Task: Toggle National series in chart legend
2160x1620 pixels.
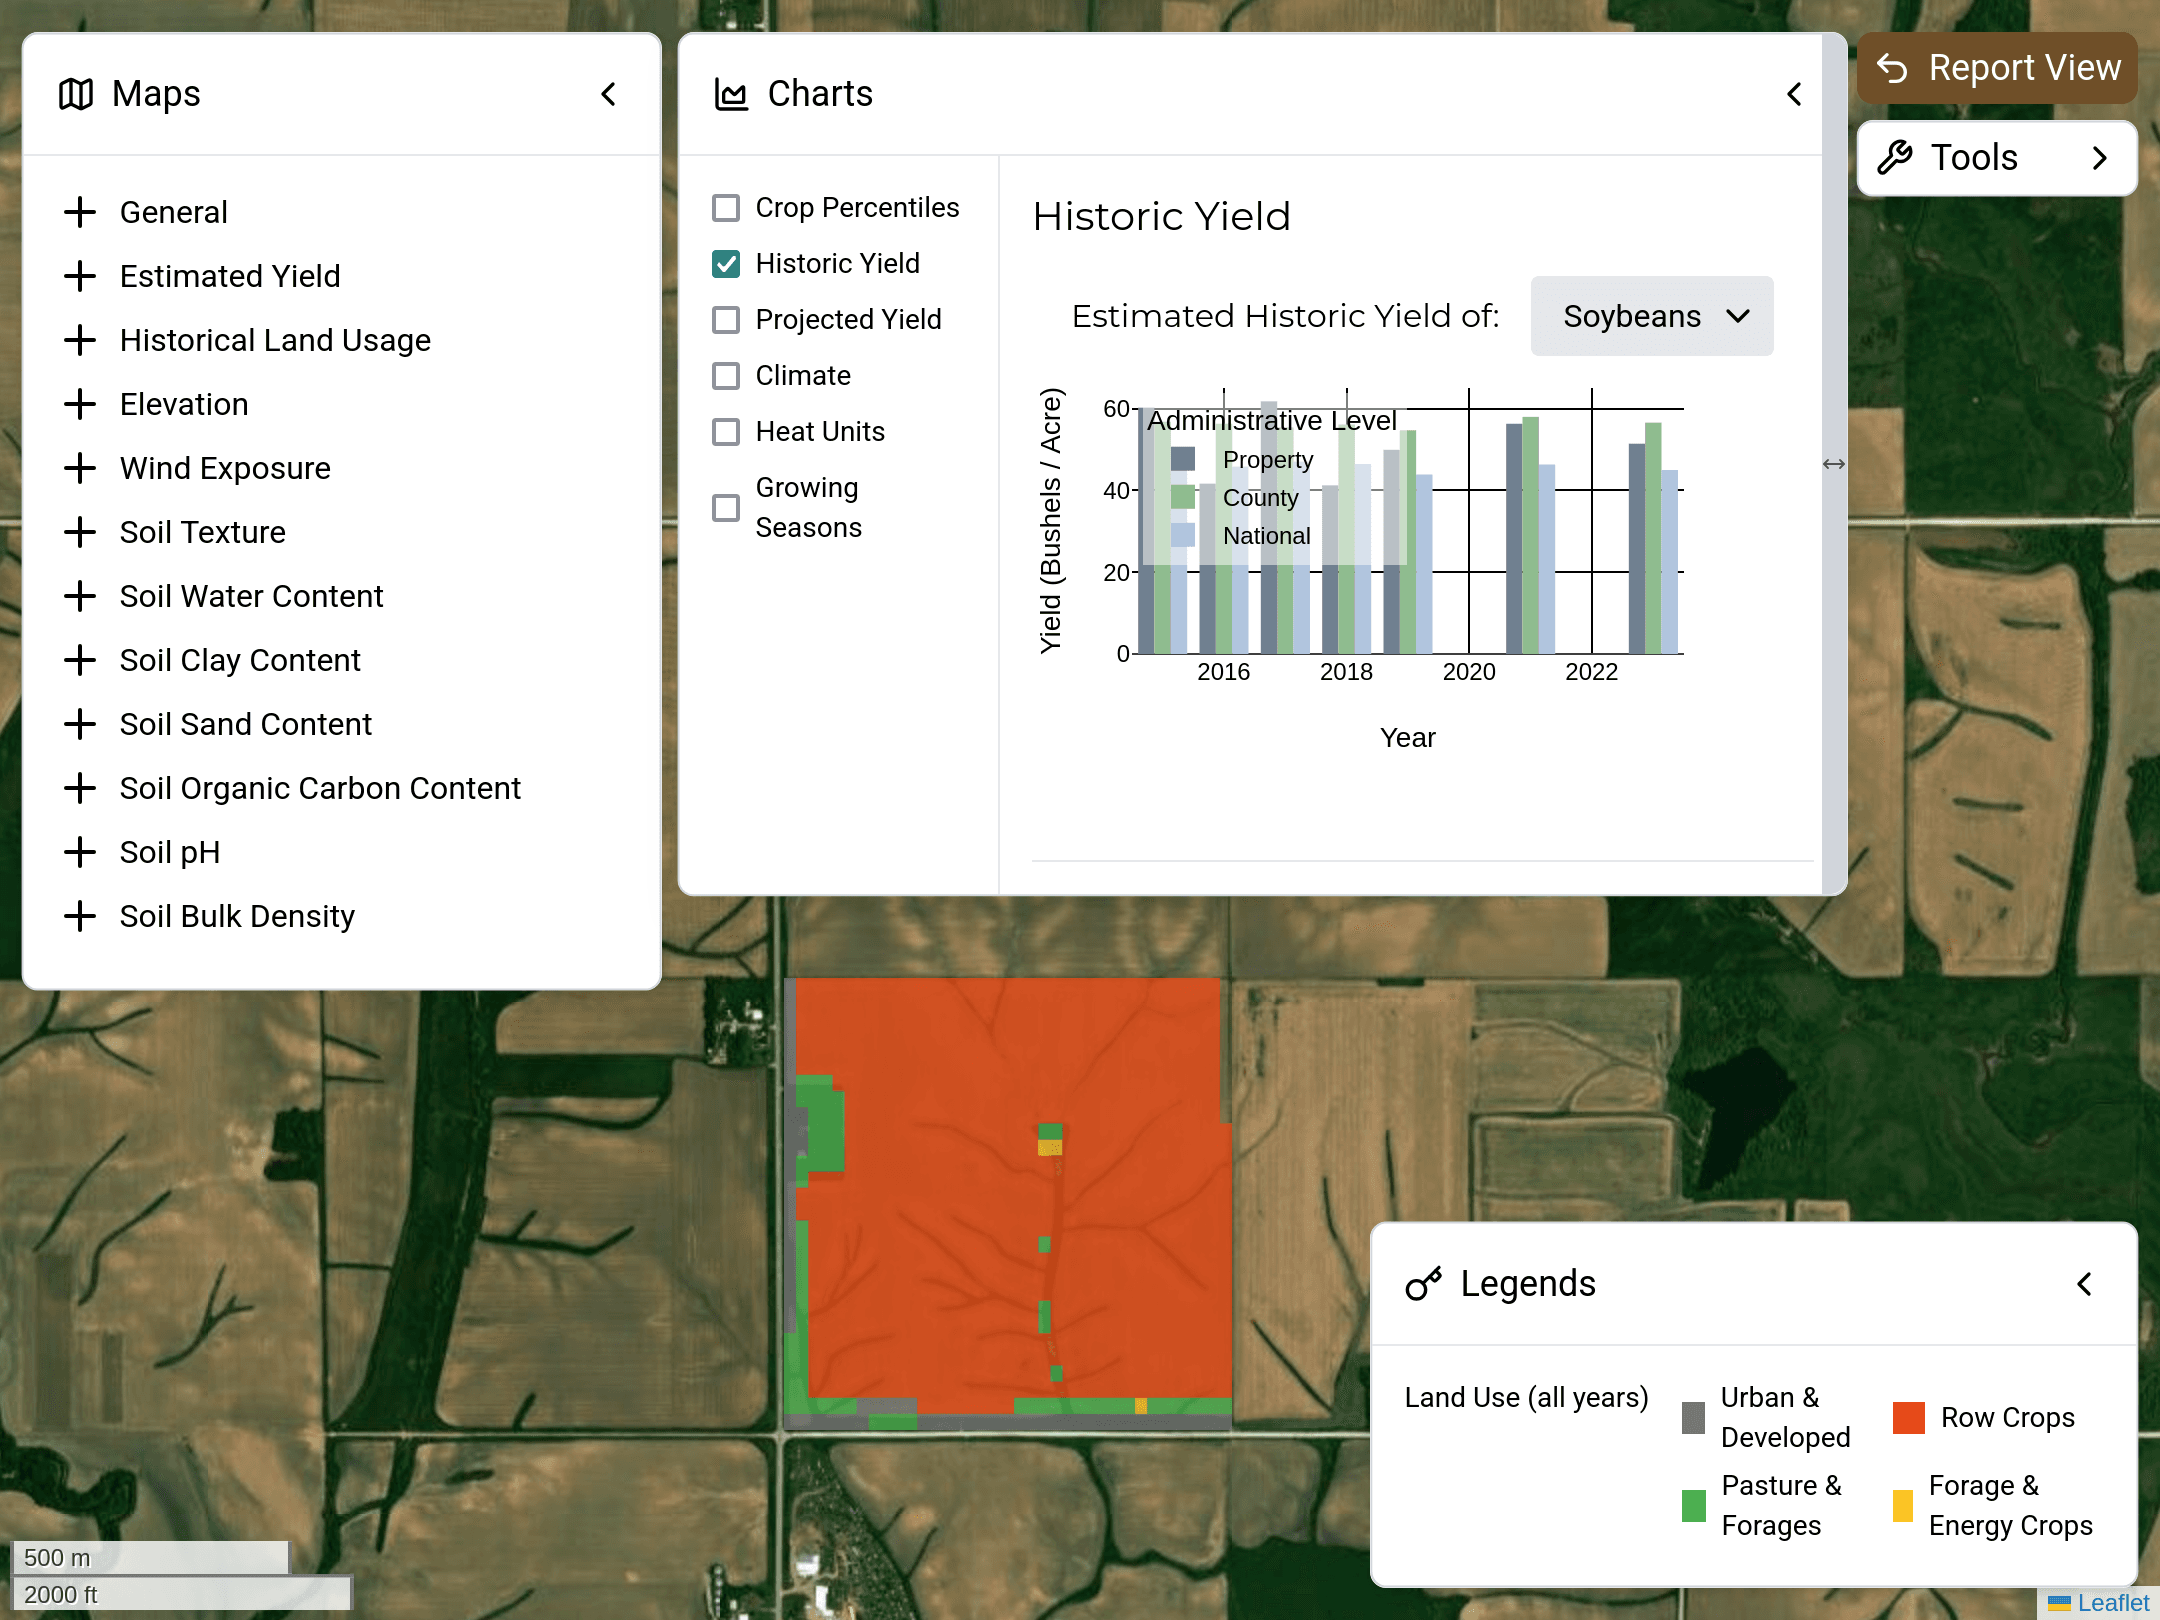Action: pos(1241,536)
